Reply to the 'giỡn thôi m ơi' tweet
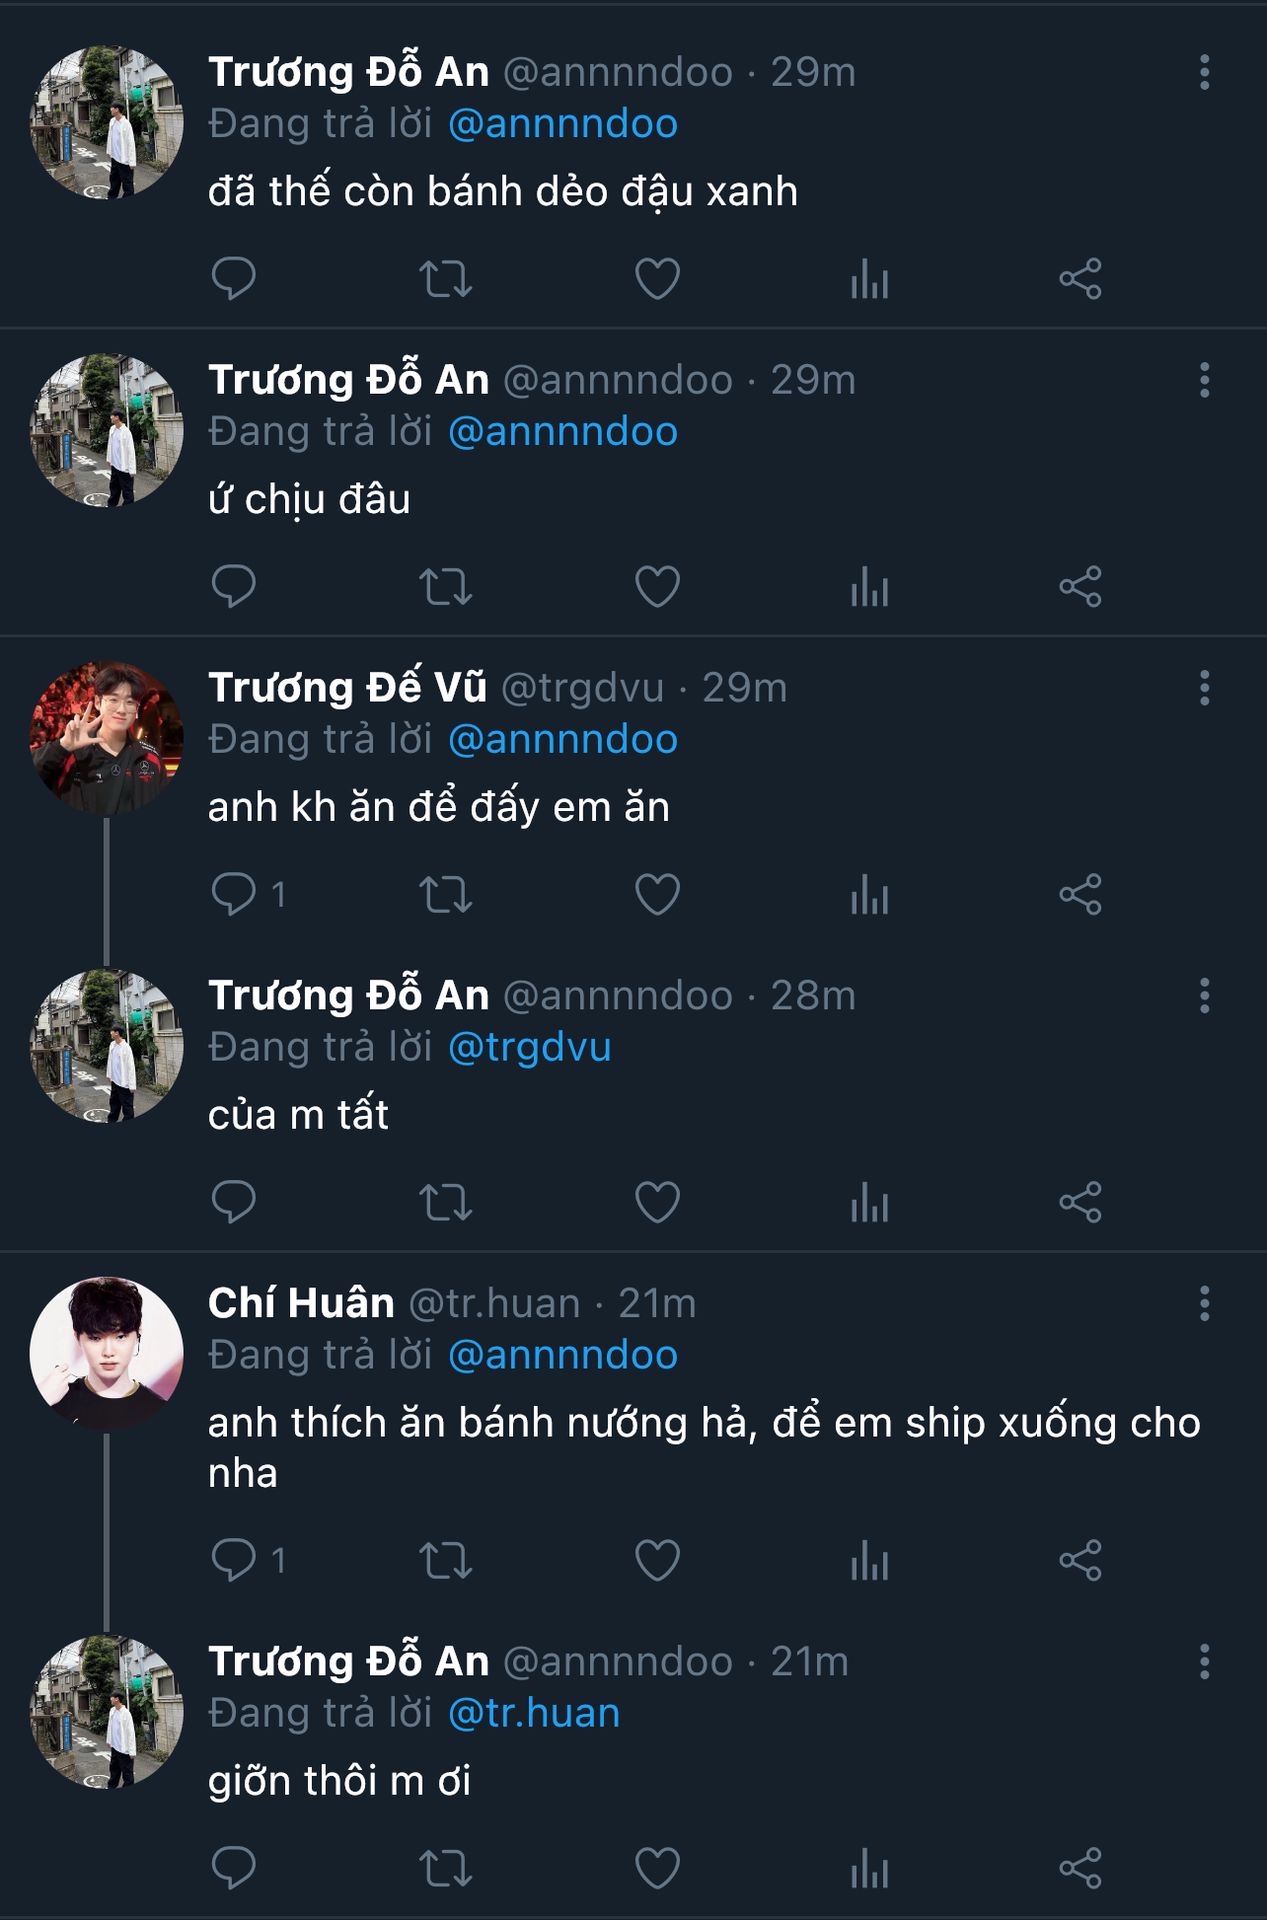 [234, 1868]
